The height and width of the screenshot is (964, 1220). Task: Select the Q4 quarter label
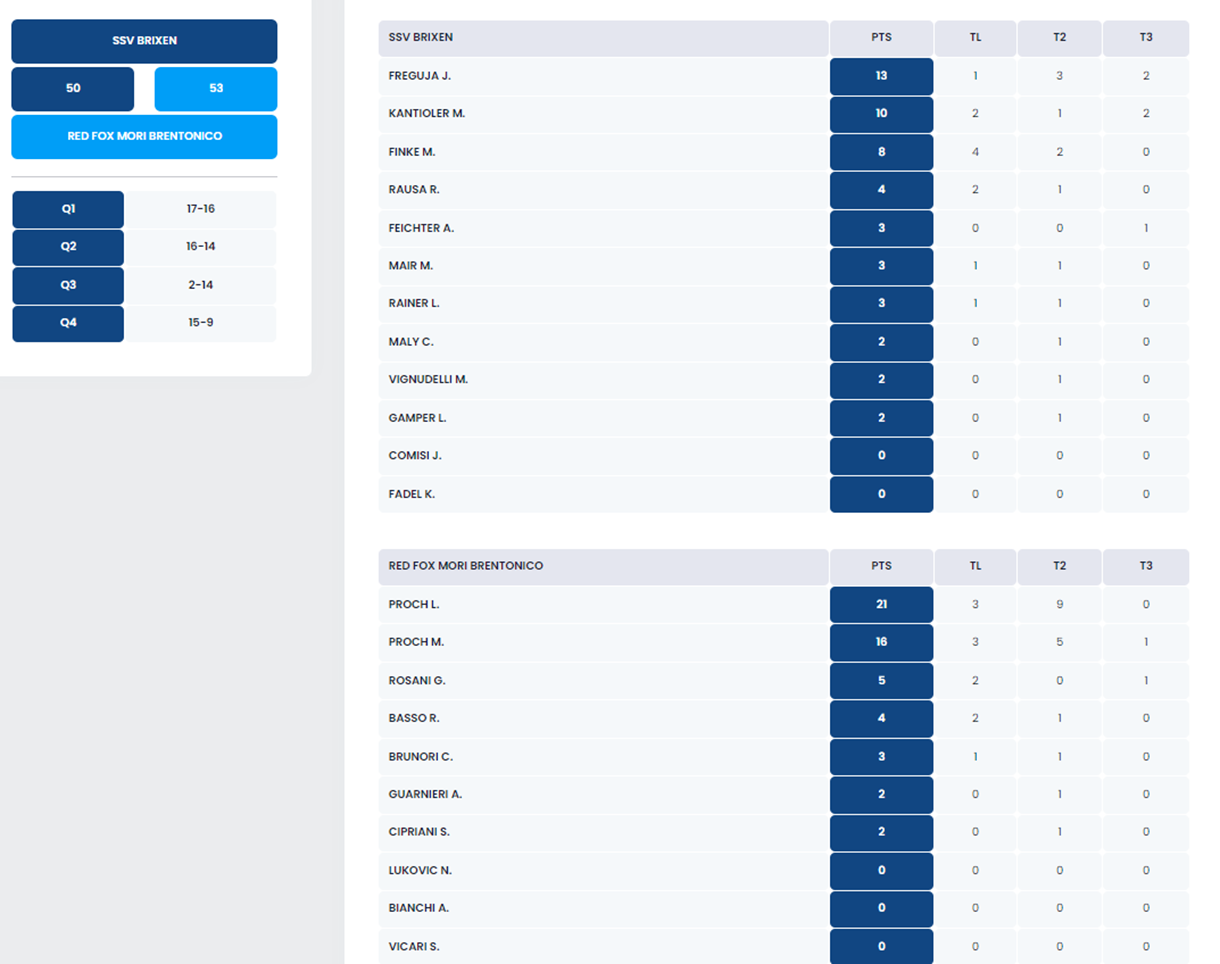click(x=68, y=323)
